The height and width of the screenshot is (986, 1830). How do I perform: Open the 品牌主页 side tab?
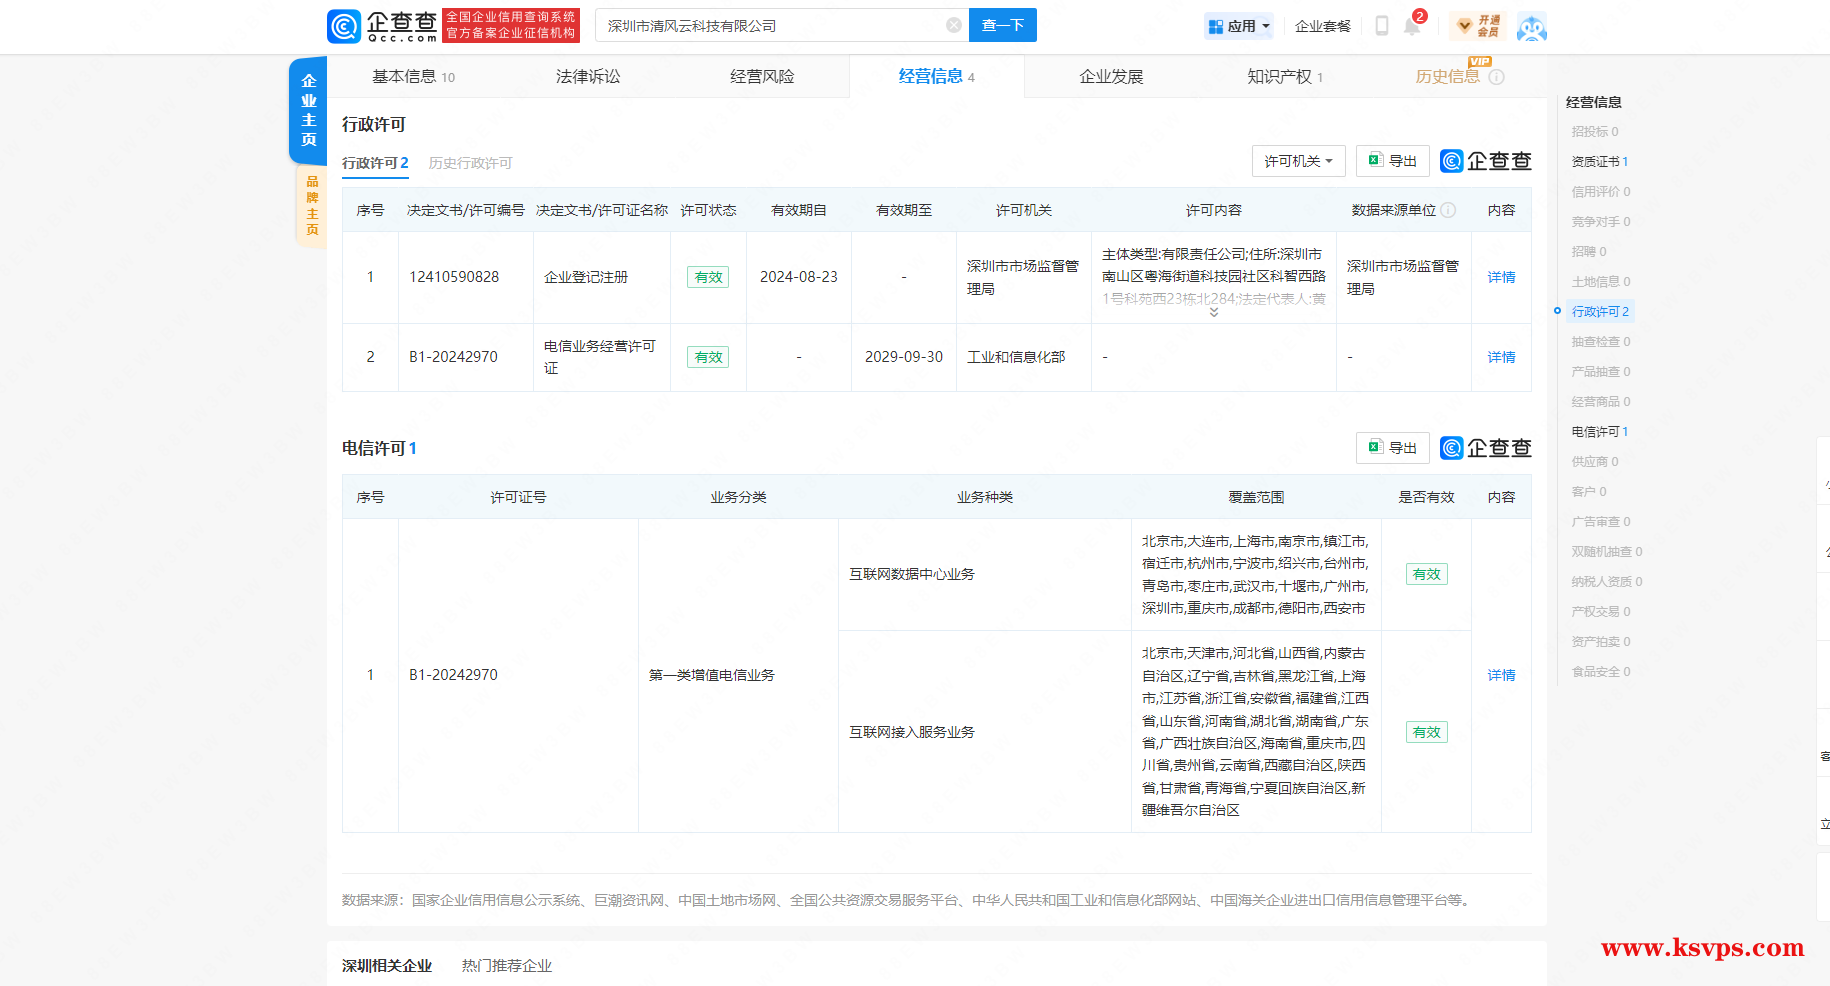[x=312, y=205]
